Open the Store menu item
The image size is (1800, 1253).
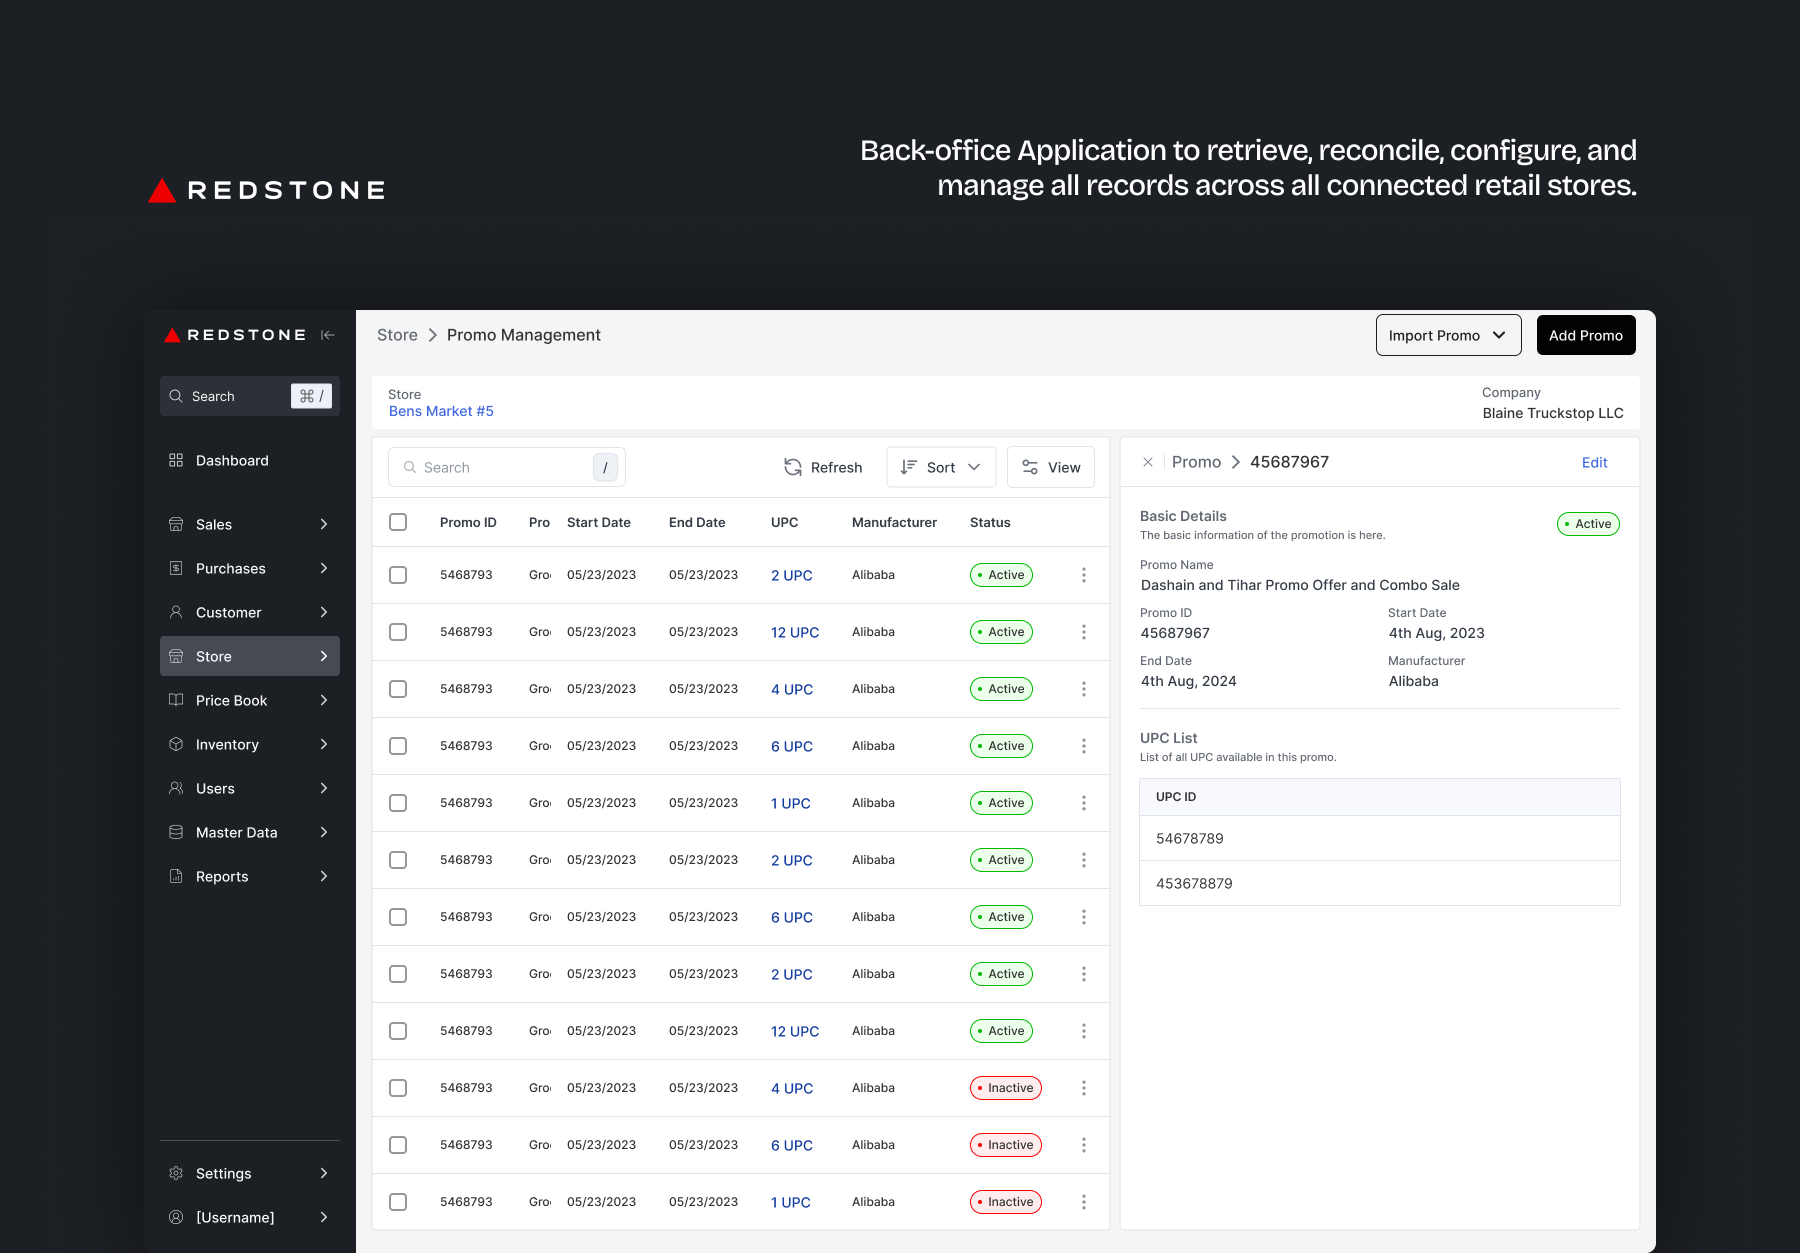tap(250, 656)
